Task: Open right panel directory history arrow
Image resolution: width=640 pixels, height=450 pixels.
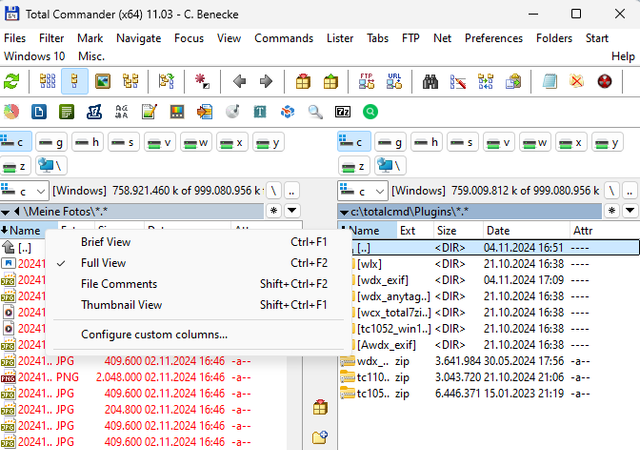Action: [630, 211]
